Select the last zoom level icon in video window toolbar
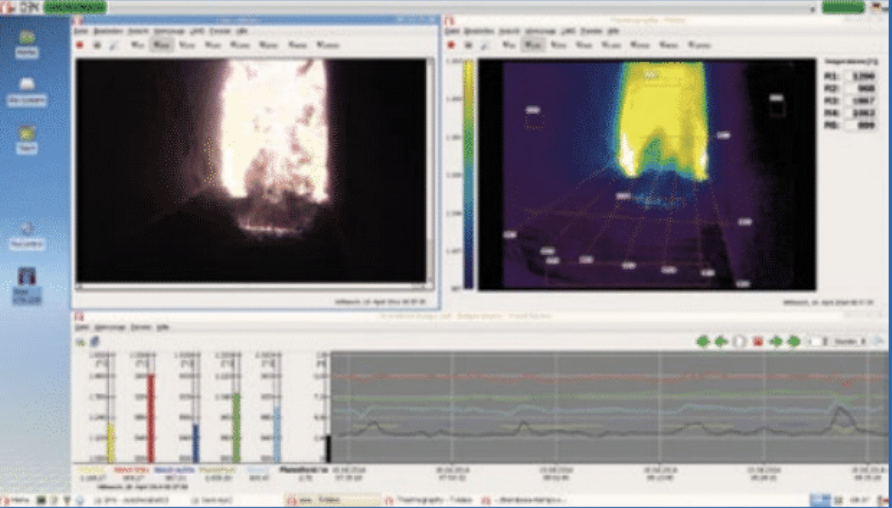The height and width of the screenshot is (508, 892). (x=328, y=45)
